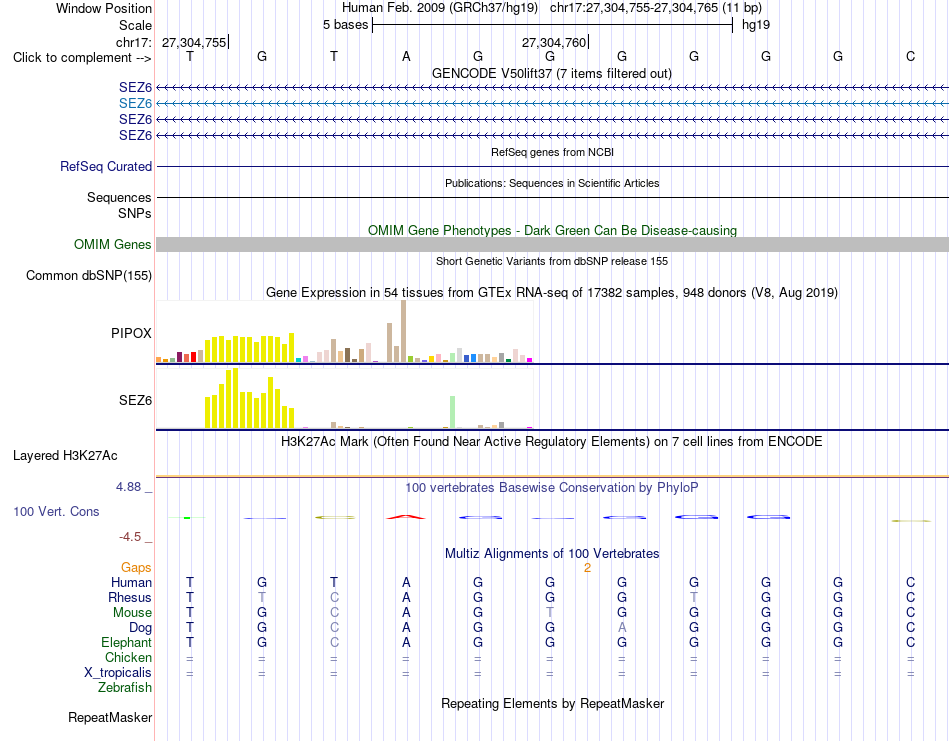Click the faded 'T' base in the Mouse row
The height and width of the screenshot is (741, 950).
pos(550,613)
